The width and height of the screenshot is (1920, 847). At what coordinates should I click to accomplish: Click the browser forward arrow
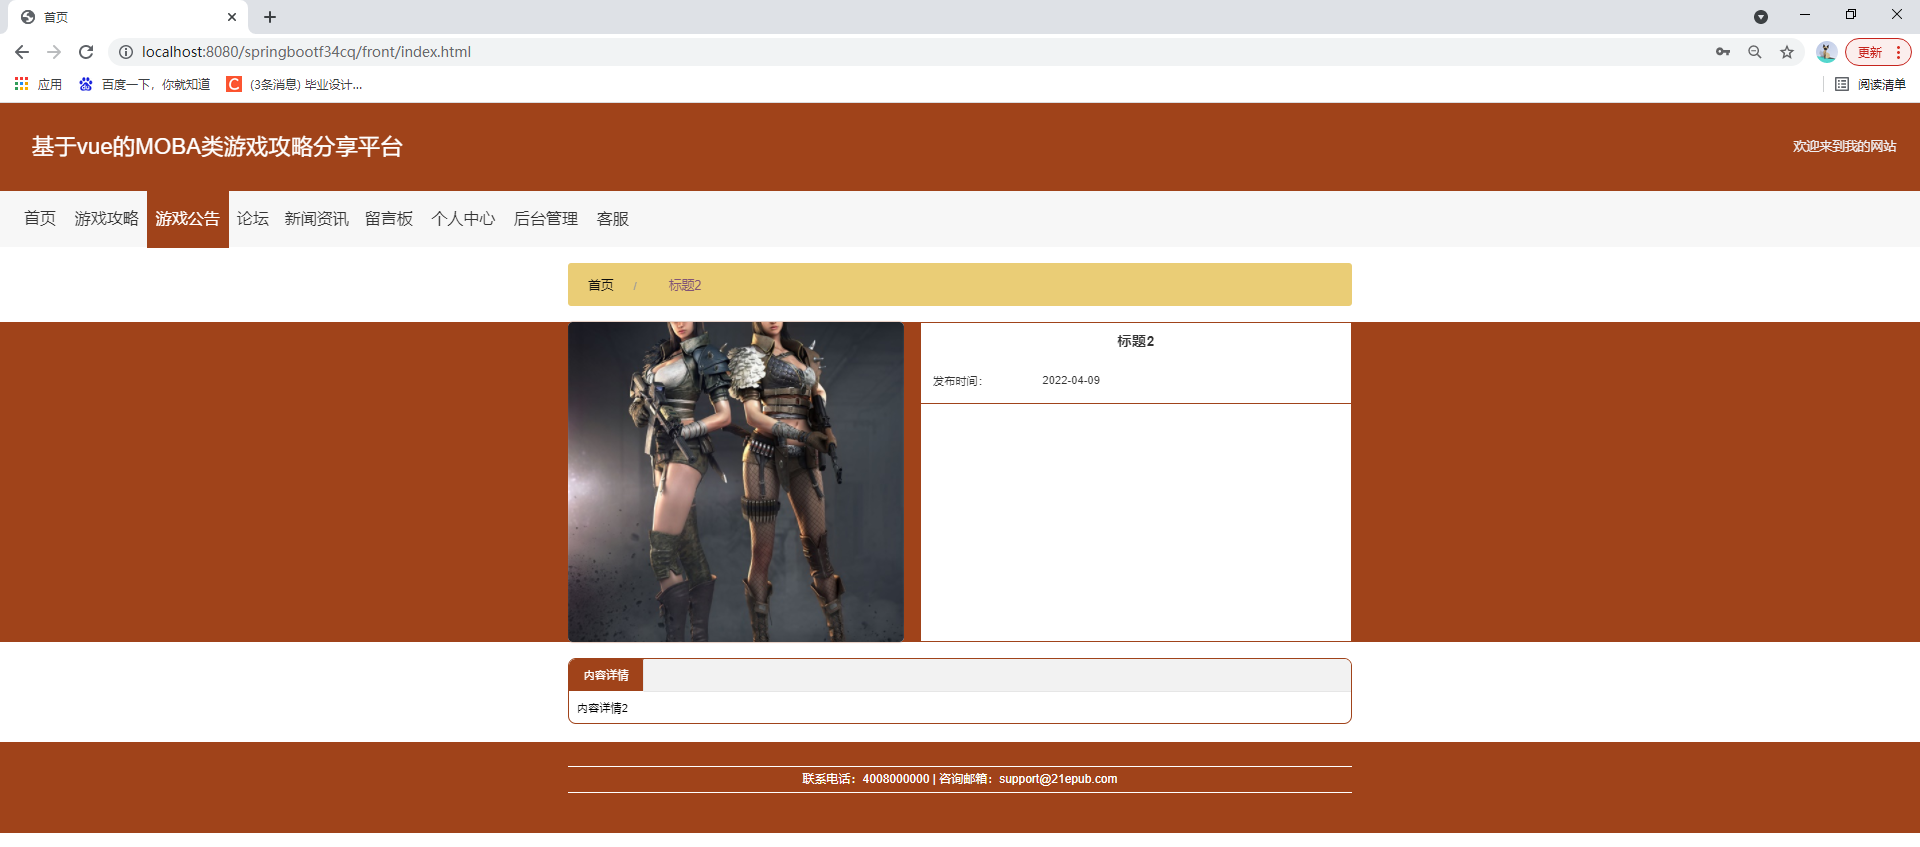coord(54,52)
